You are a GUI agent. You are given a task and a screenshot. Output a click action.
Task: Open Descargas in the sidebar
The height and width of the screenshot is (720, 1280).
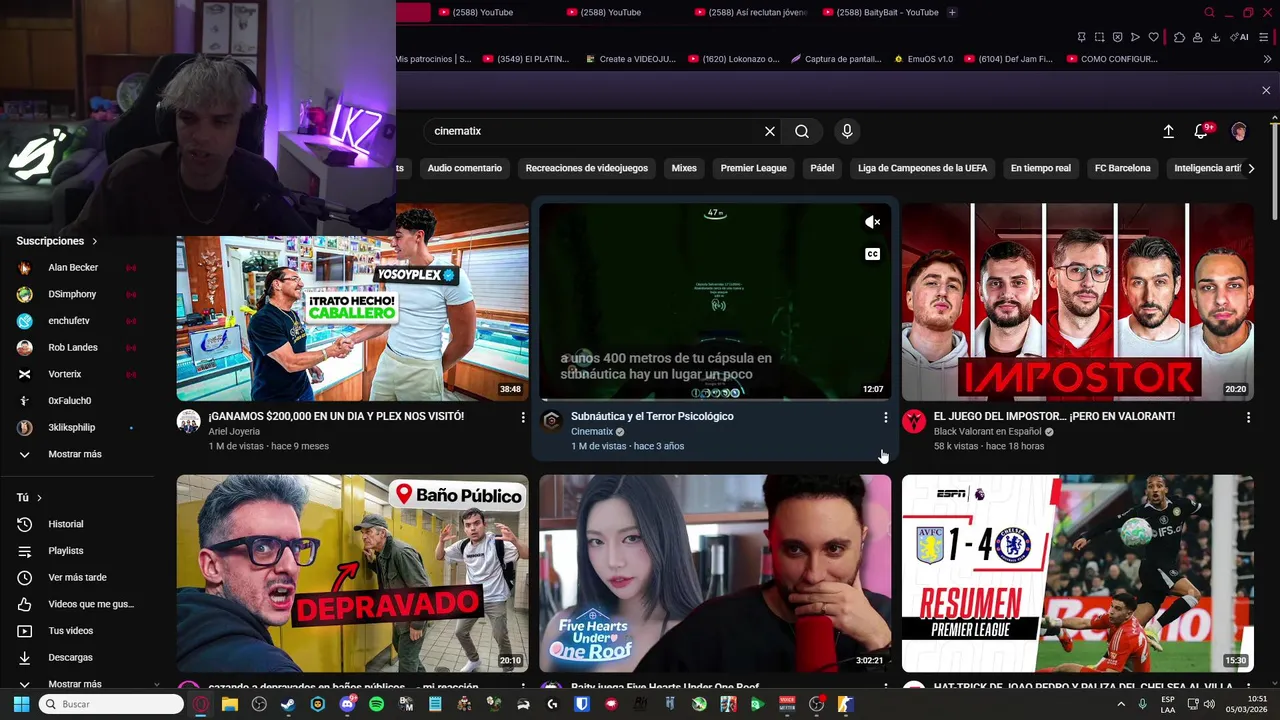[70, 657]
